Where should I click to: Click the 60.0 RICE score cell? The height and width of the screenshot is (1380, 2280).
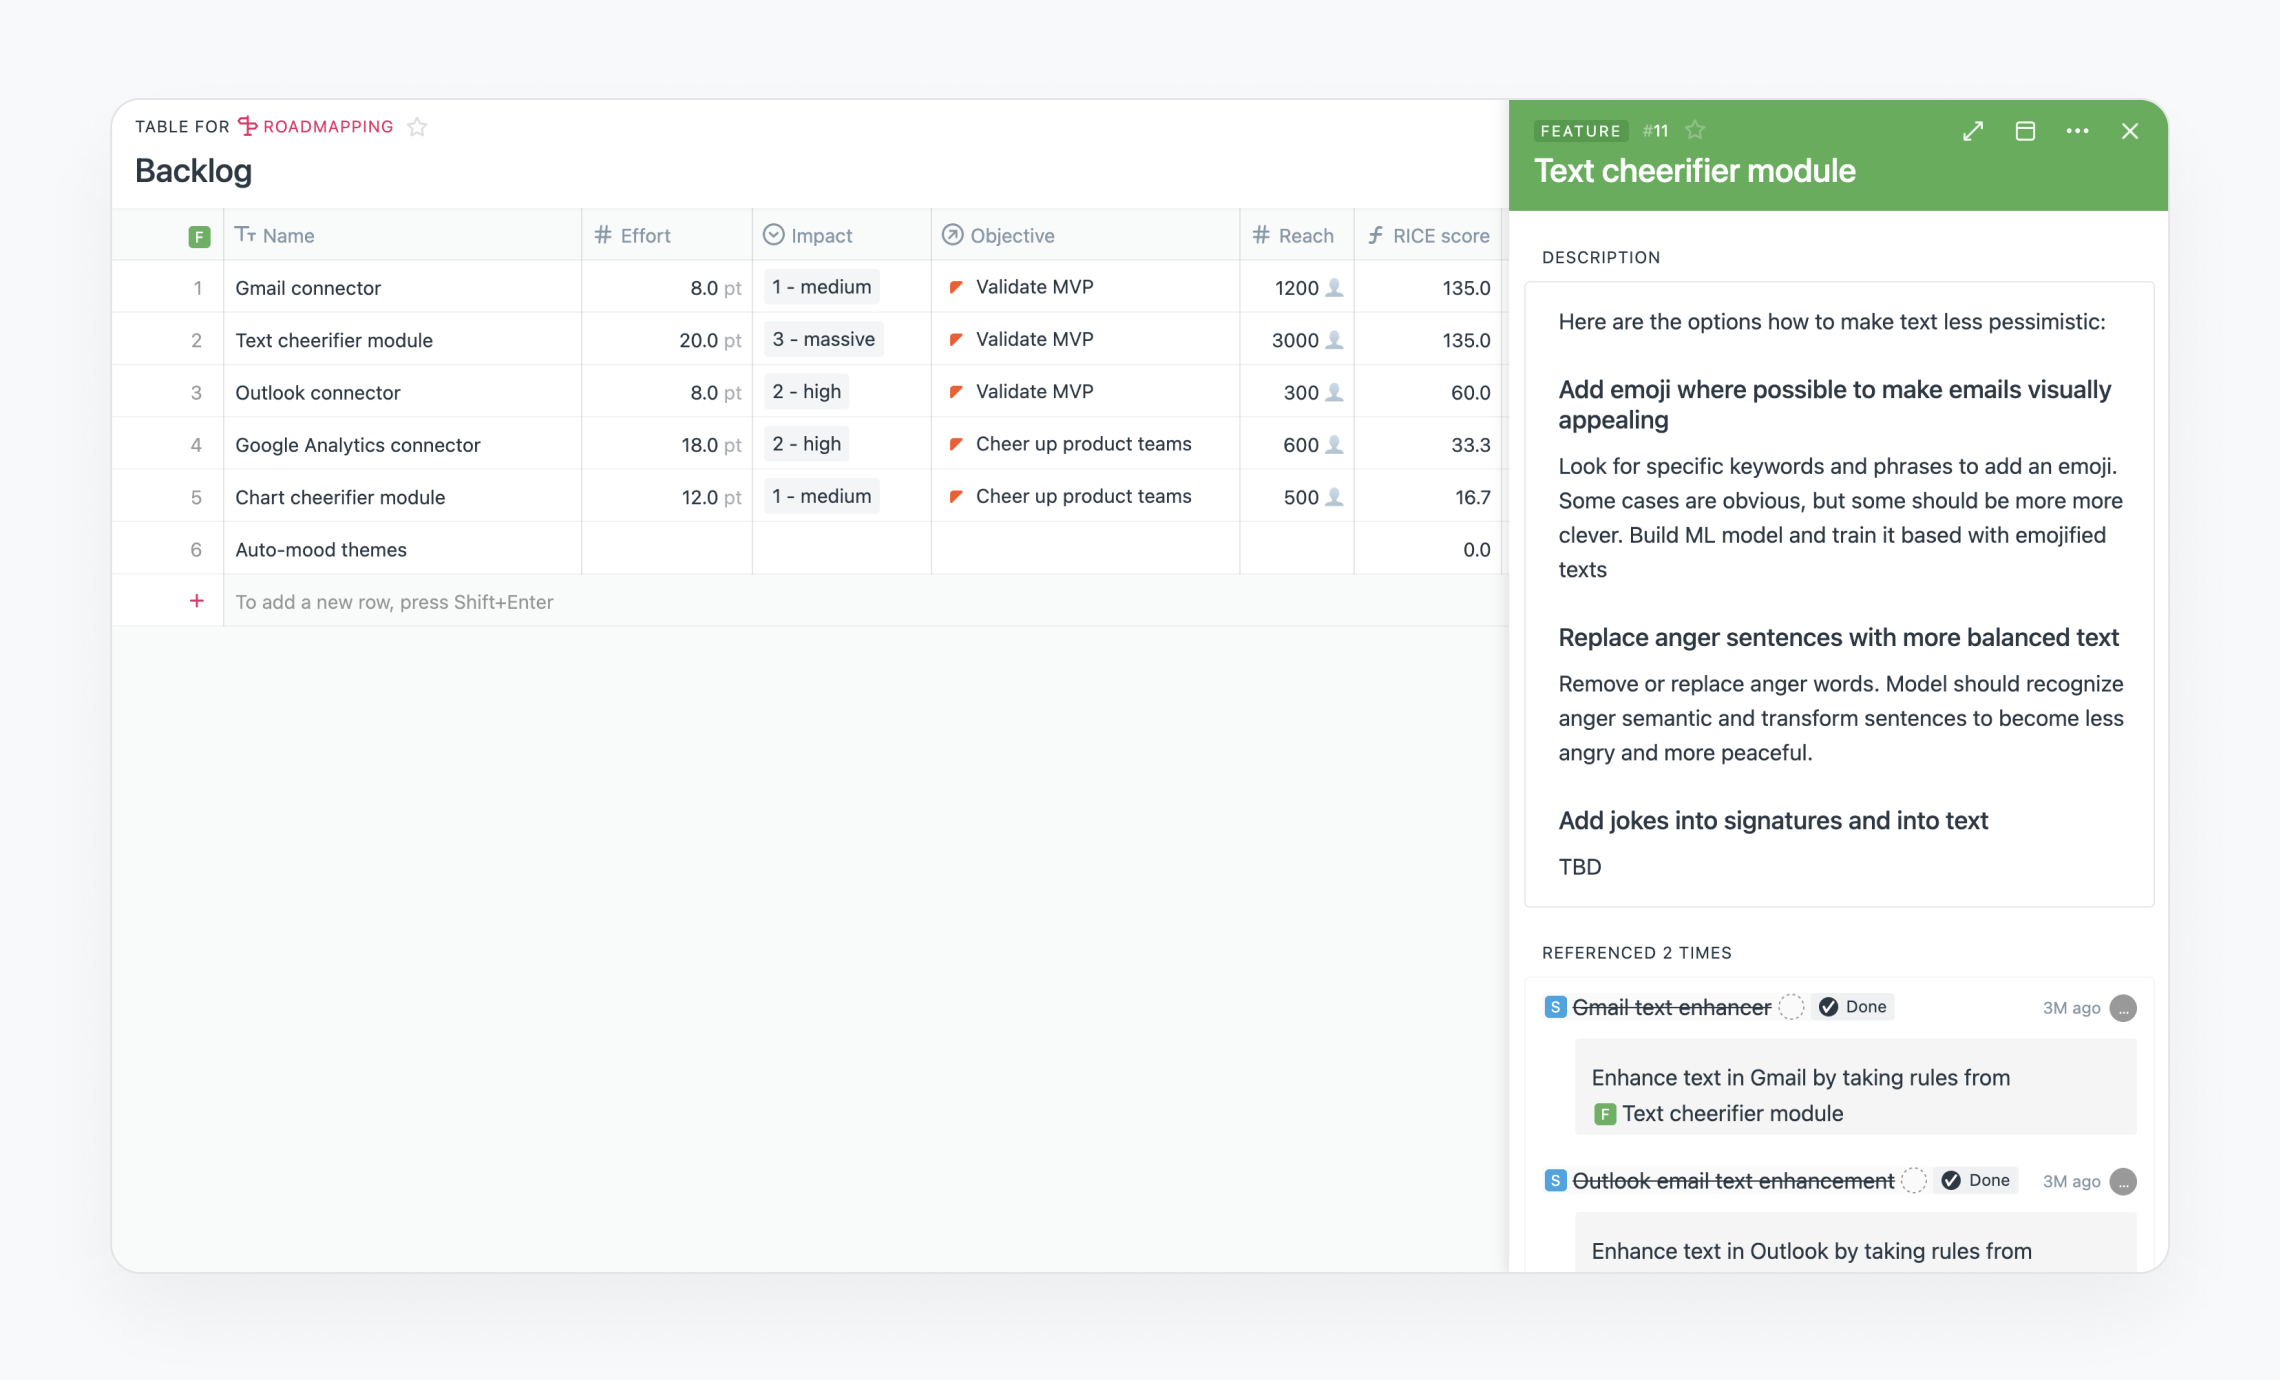tap(1428, 393)
